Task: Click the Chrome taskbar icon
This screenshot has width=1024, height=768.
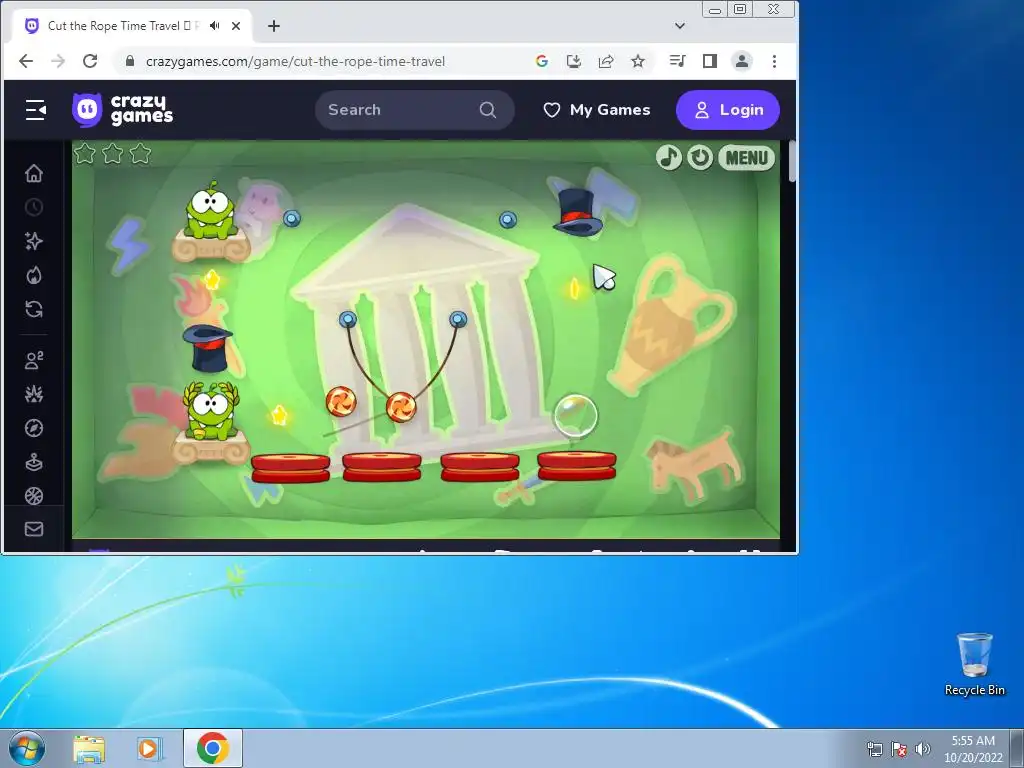Action: (x=213, y=748)
